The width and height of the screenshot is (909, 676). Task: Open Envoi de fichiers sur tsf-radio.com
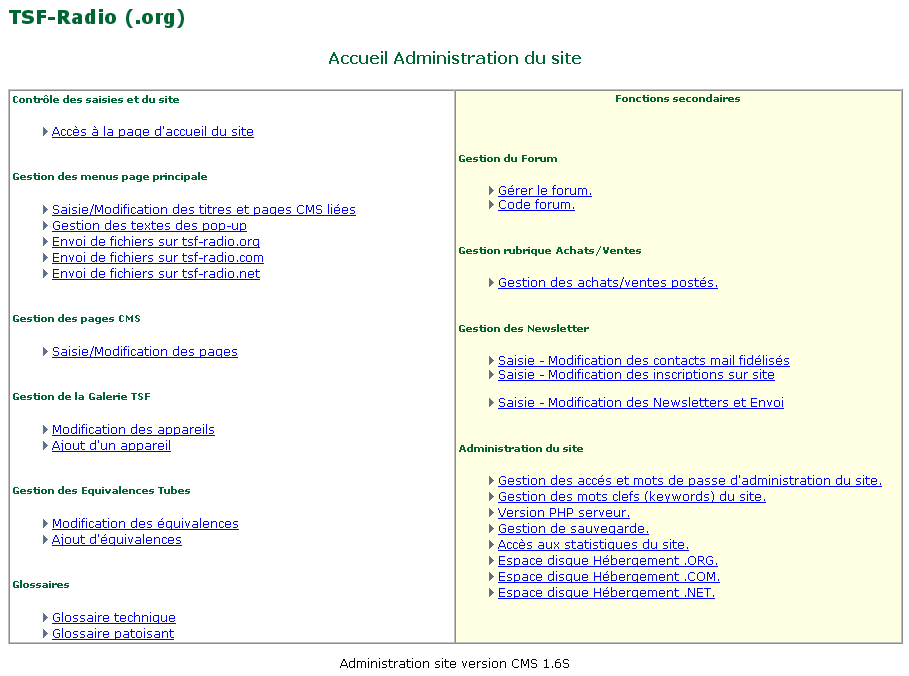coord(158,257)
